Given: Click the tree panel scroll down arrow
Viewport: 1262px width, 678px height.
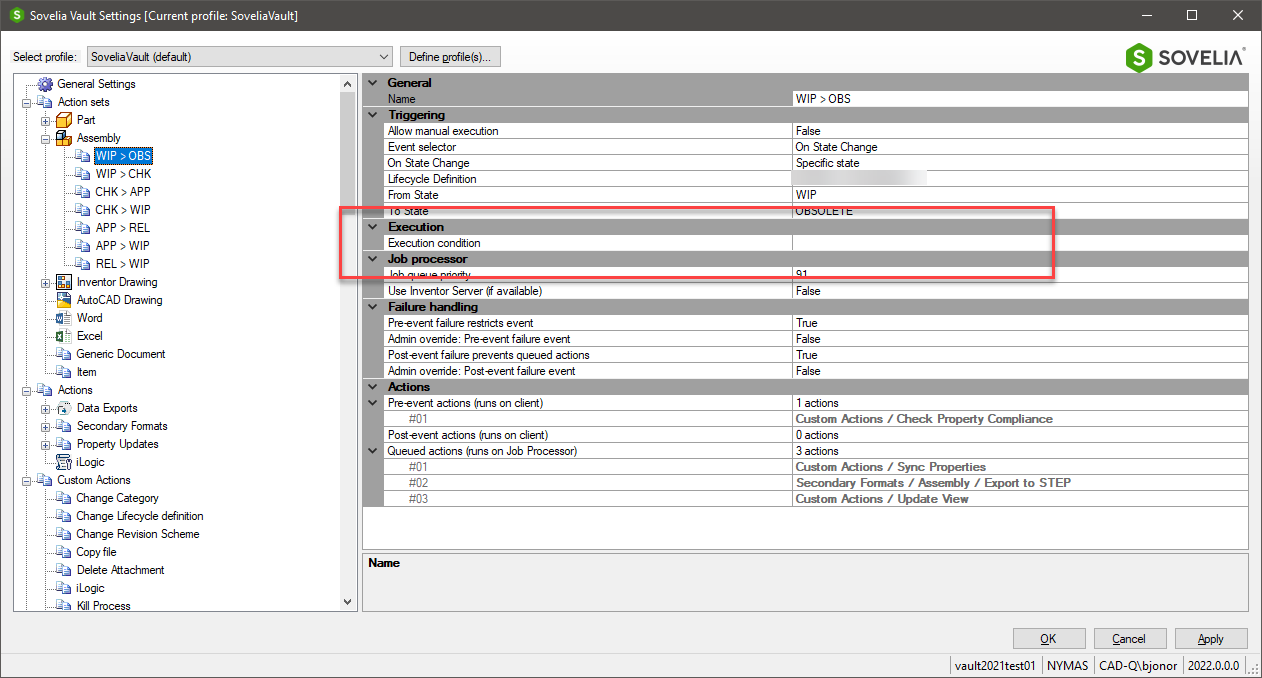Looking at the screenshot, I should tap(348, 602).
